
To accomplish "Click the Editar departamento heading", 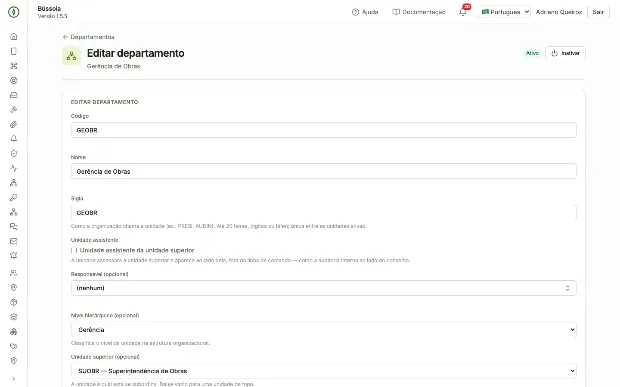I will pyautogui.click(x=136, y=53).
